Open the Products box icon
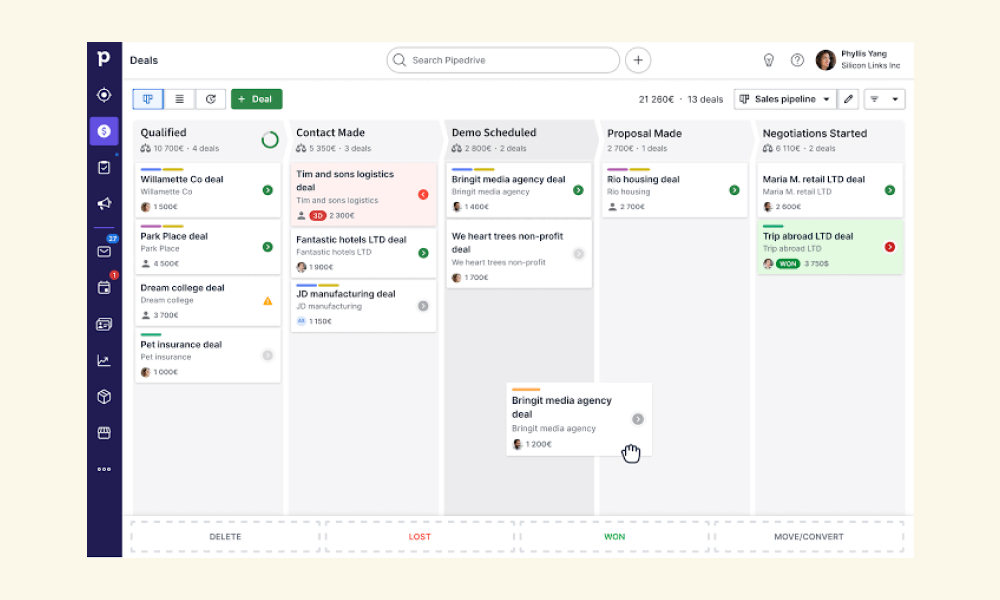The image size is (1000, 600). (x=104, y=397)
